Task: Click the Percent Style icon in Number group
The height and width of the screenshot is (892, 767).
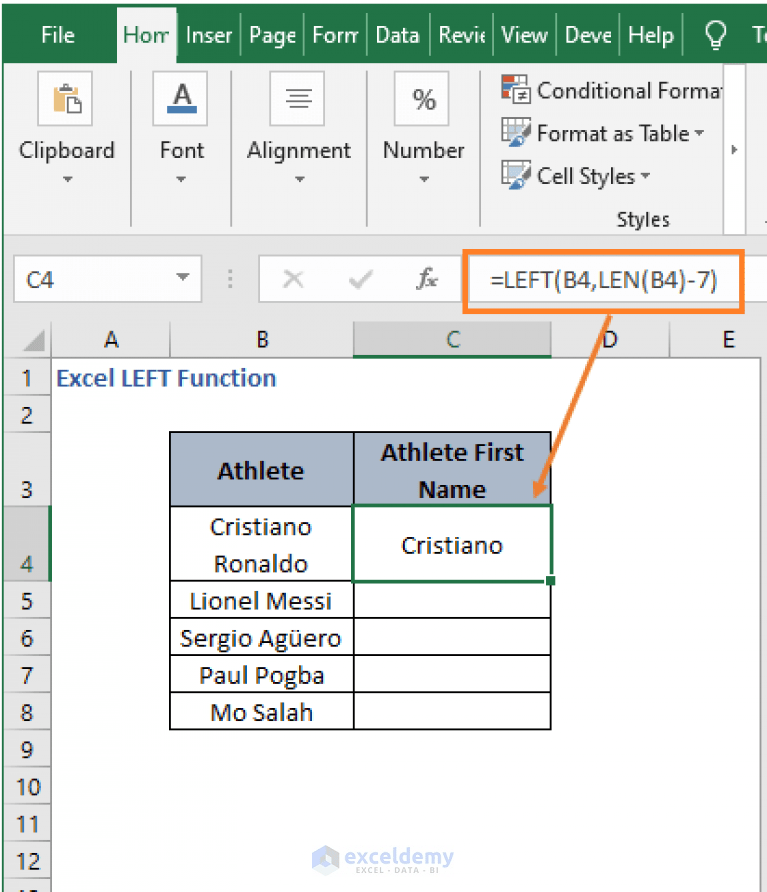Action: tap(422, 99)
